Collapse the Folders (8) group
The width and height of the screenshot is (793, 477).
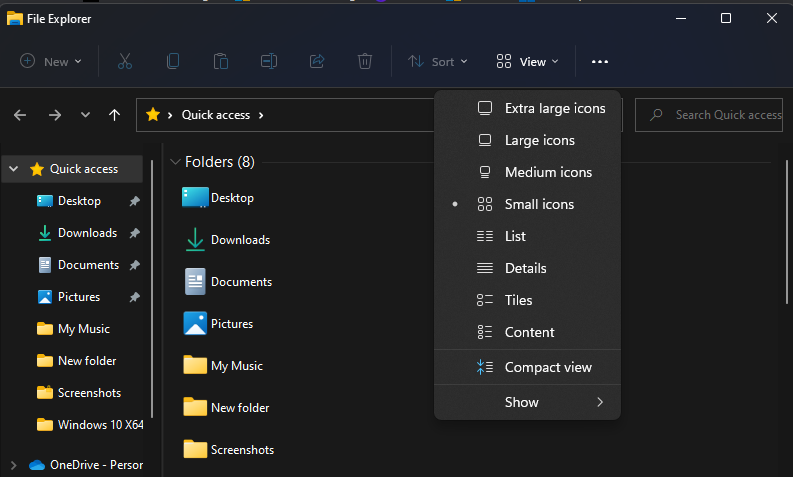[x=175, y=162]
